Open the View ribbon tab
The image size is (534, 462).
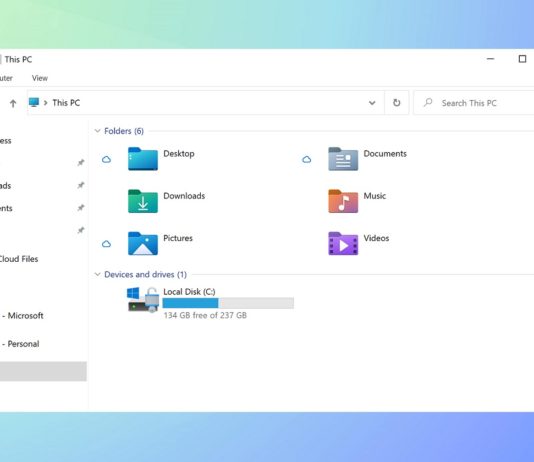(x=40, y=78)
